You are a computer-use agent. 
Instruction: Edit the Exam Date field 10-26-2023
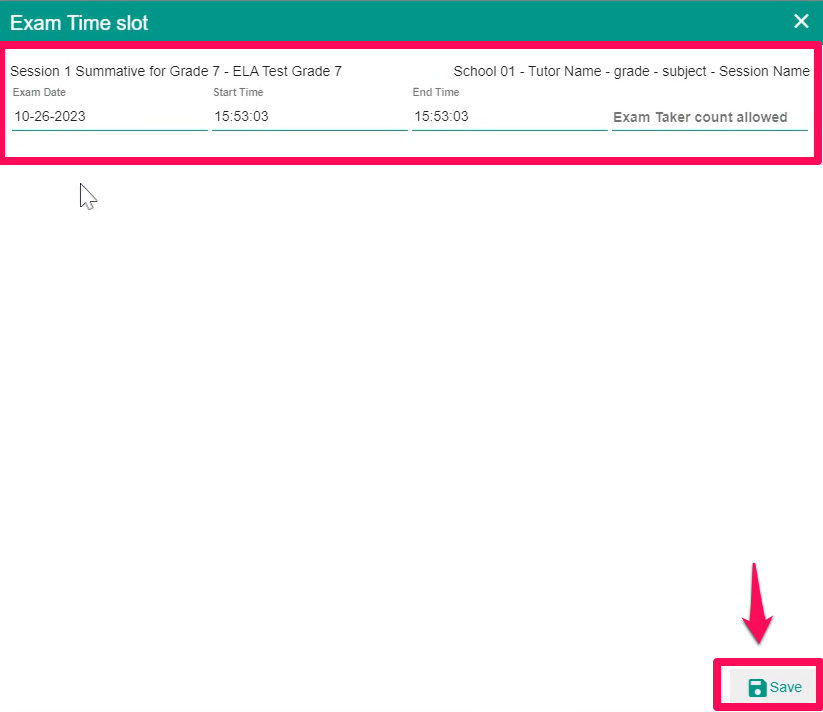click(x=110, y=116)
